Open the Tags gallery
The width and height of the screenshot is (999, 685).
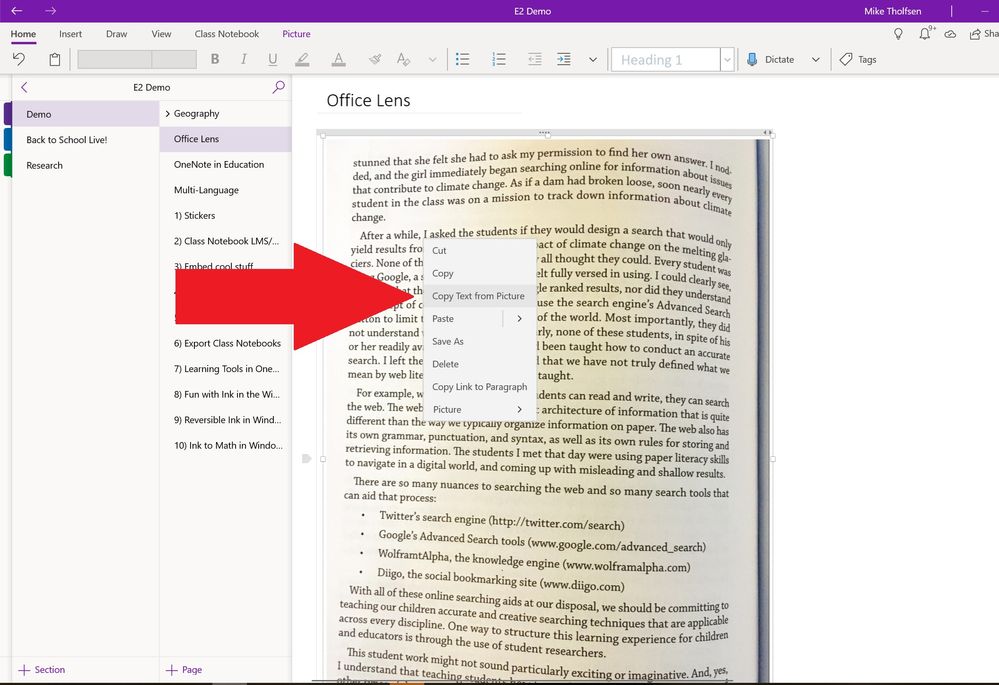point(858,59)
